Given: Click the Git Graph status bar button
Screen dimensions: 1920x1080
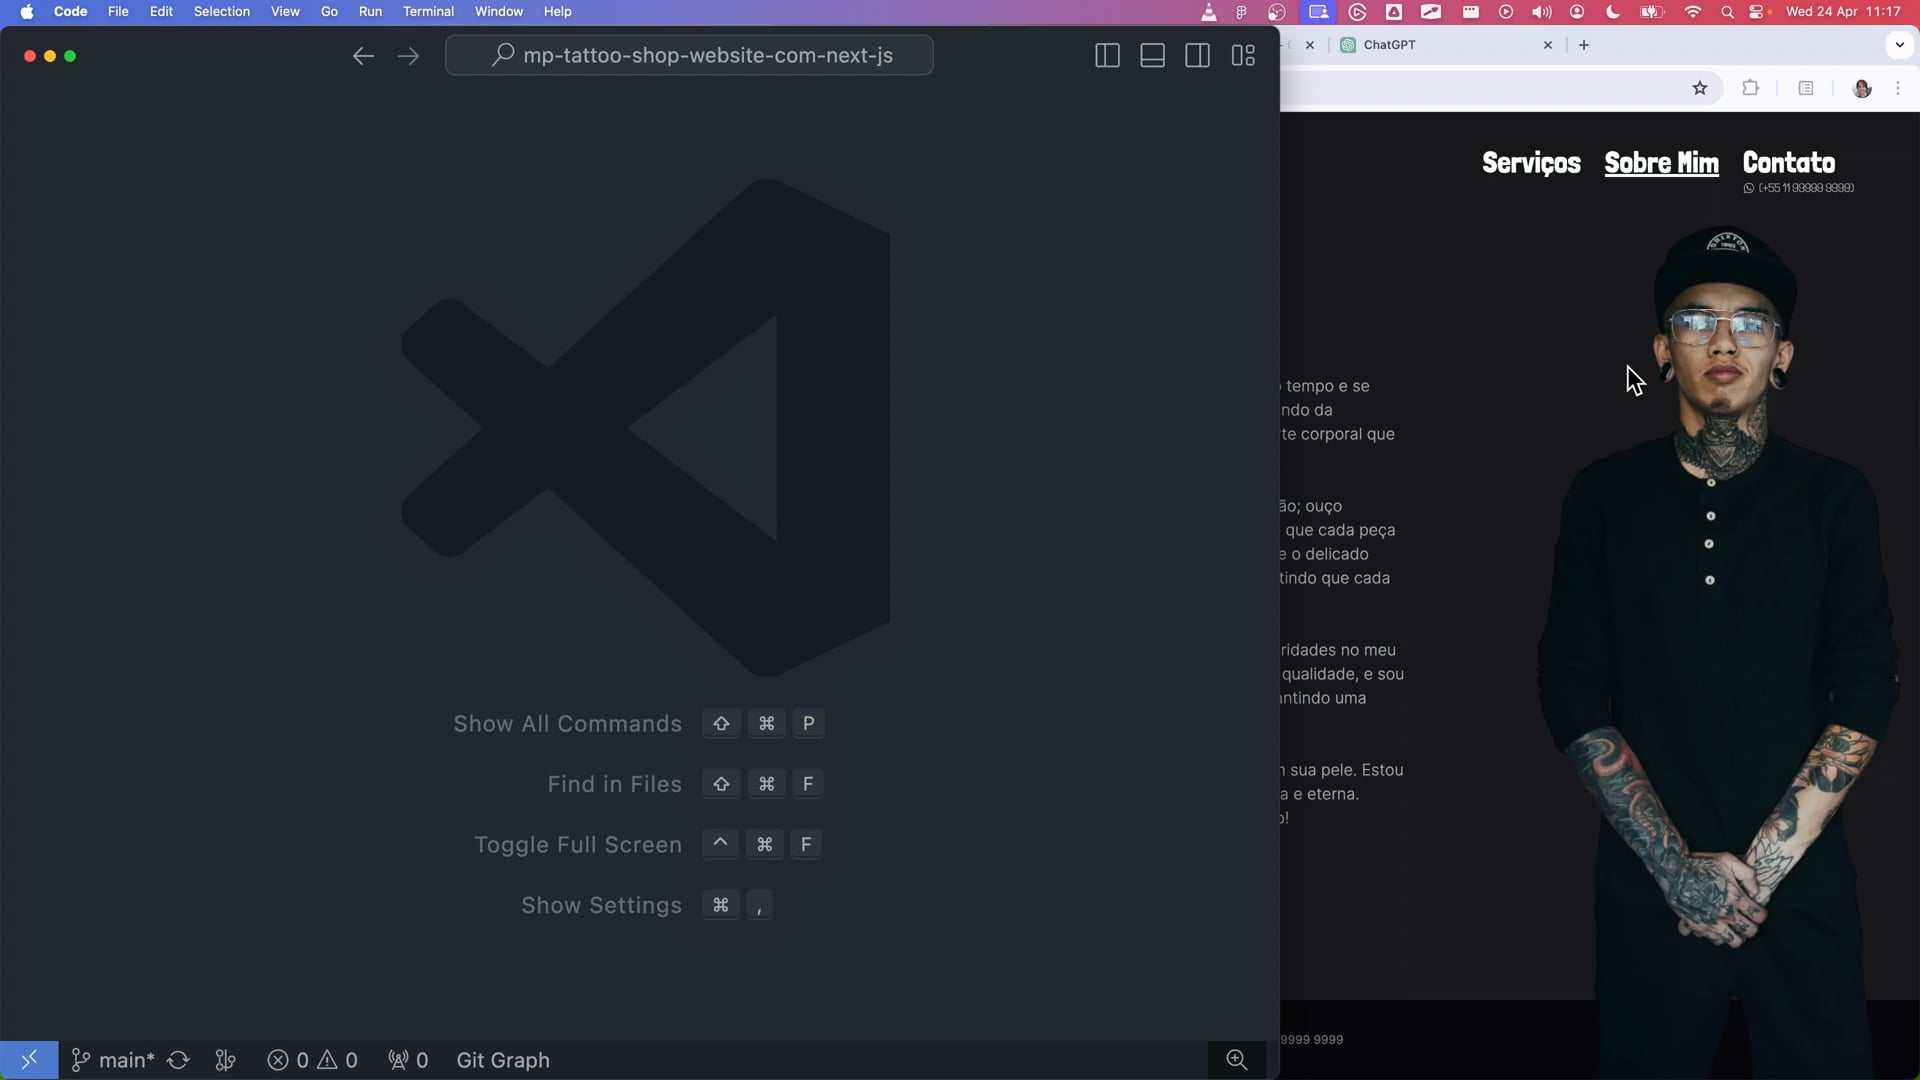Looking at the screenshot, I should click(503, 1060).
